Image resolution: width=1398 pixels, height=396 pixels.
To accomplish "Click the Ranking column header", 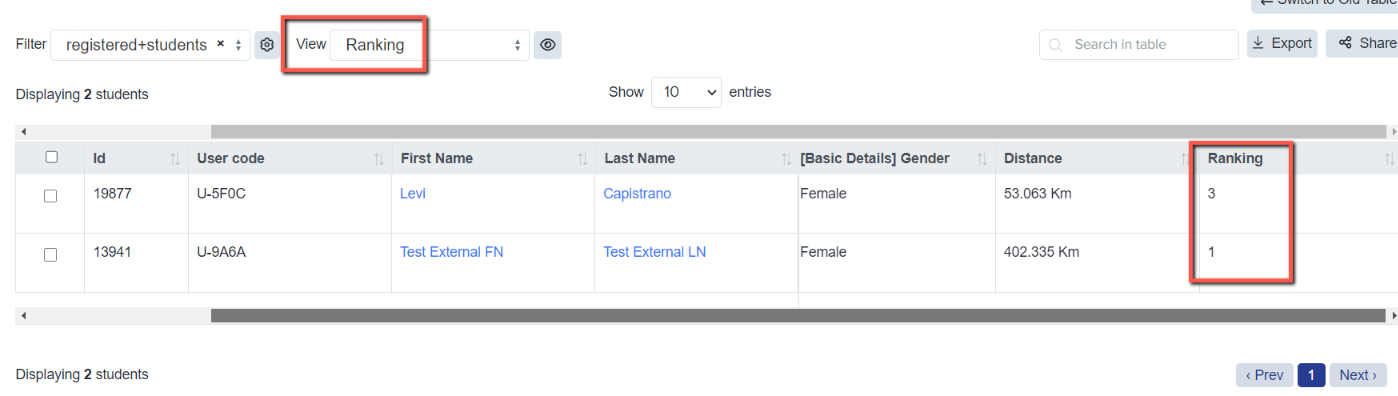I will click(x=1298, y=158).
